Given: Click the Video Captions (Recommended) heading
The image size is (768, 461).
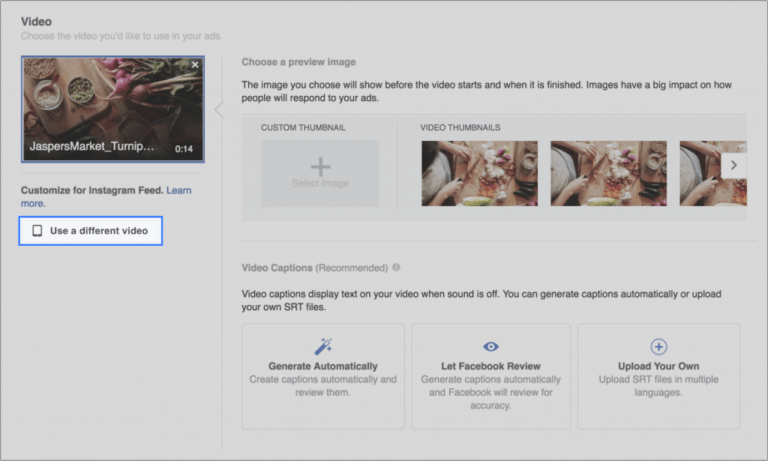Looking at the screenshot, I should pos(314,268).
